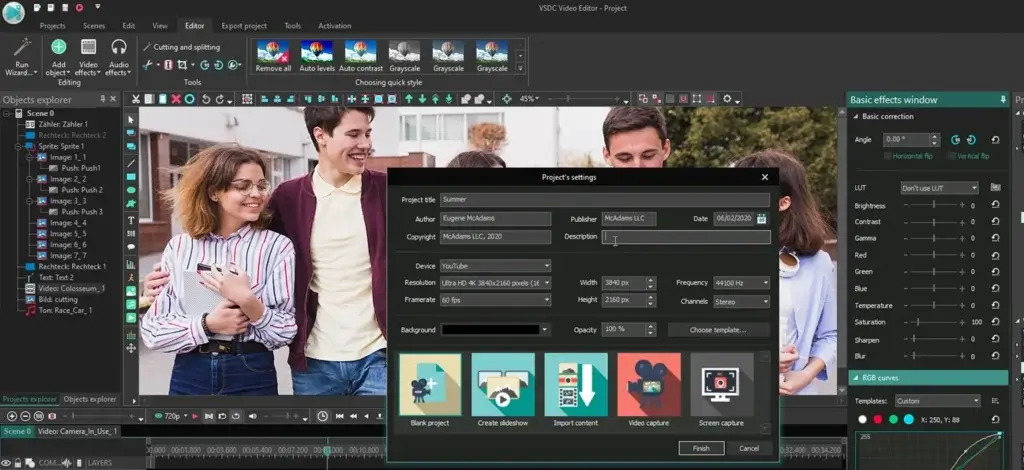Open the Device dropdown showing YouTube
Image resolution: width=1024 pixels, height=470 pixels.
(495, 266)
